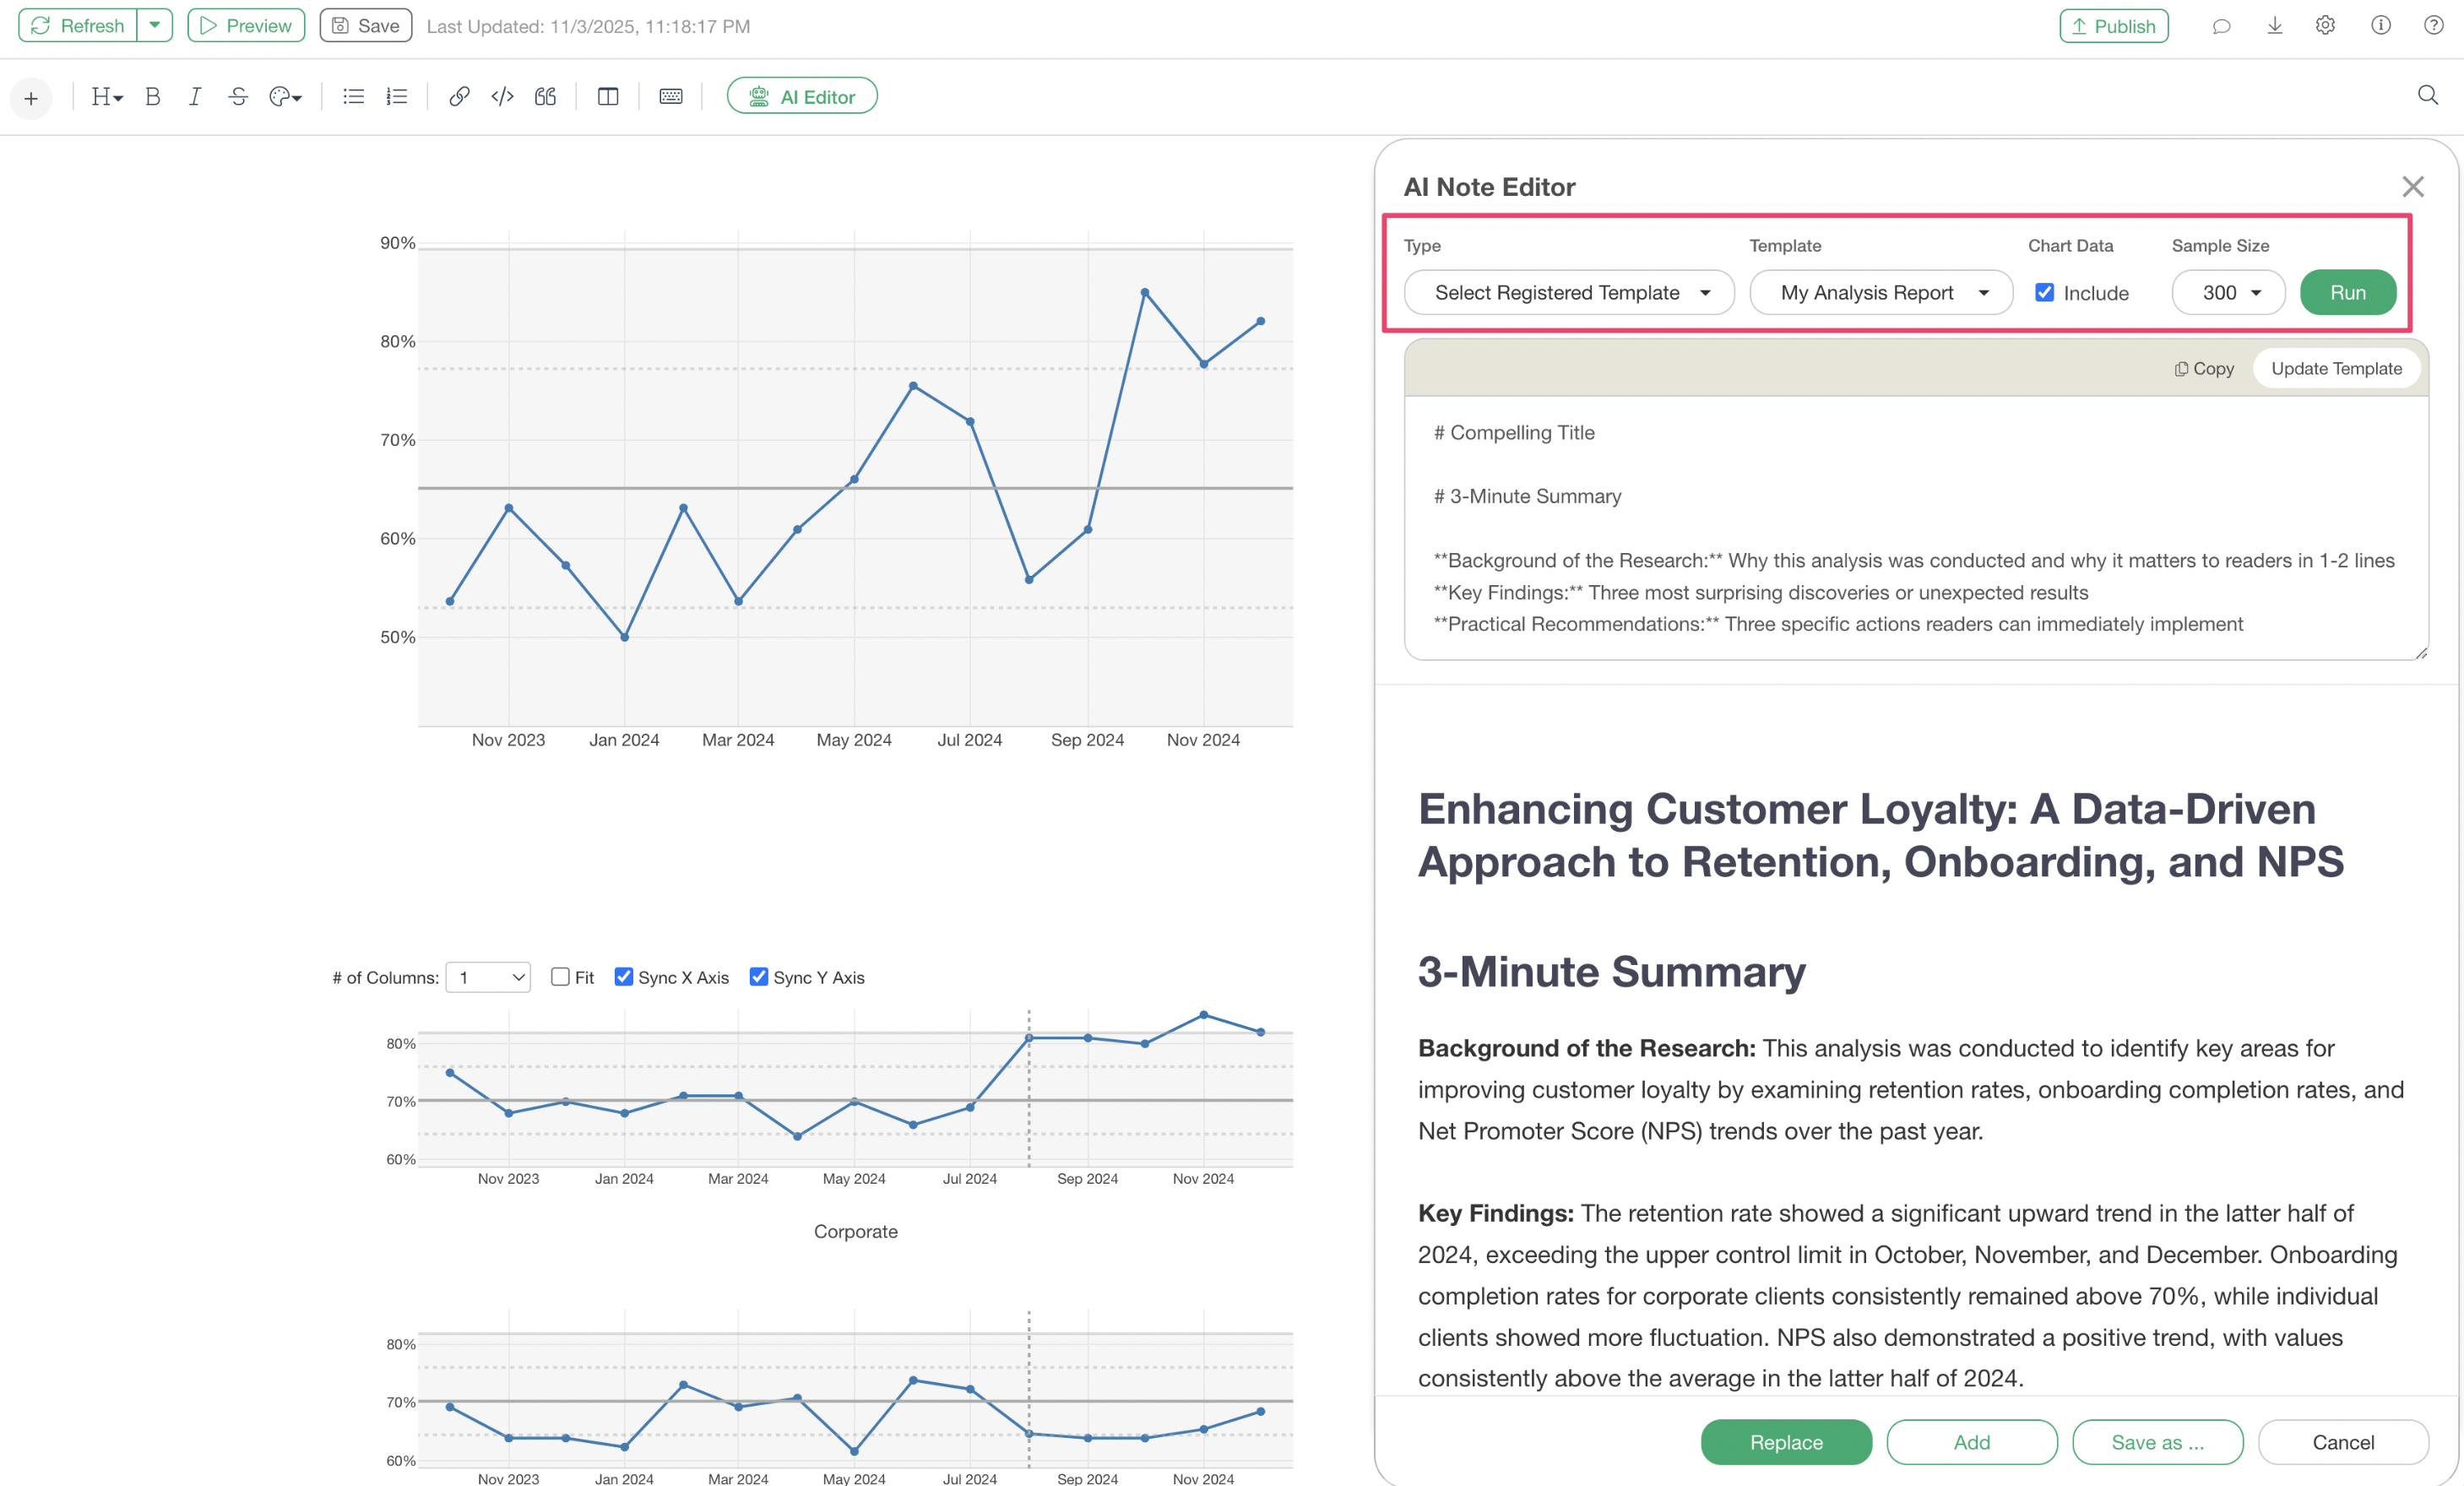Open the heading style menu

tap(106, 97)
